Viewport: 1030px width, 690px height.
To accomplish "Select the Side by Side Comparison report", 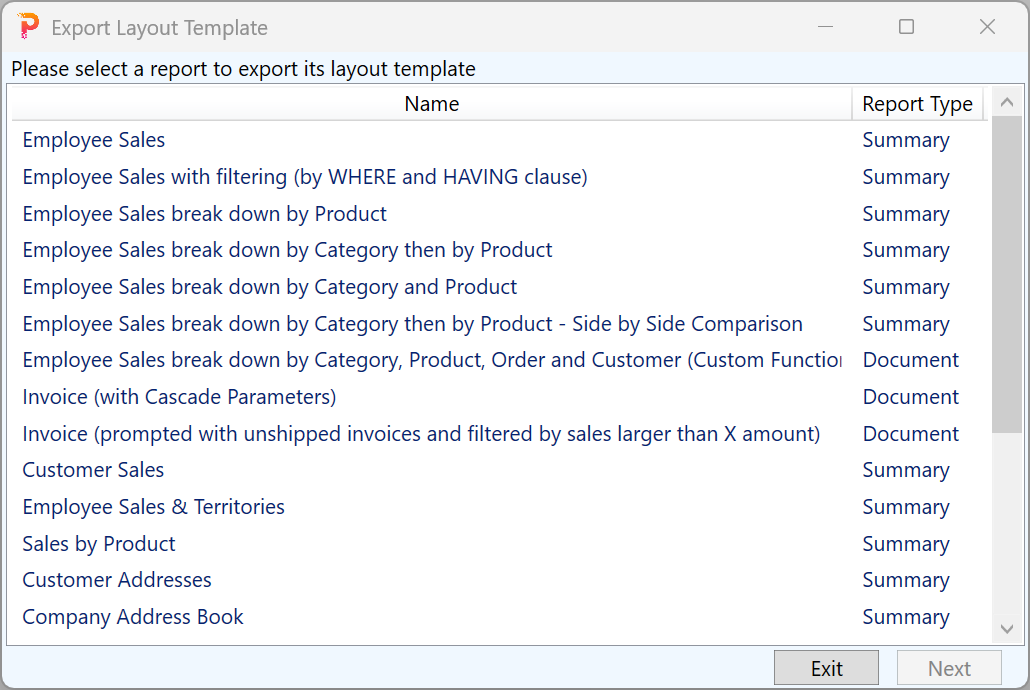I will pyautogui.click(x=412, y=323).
